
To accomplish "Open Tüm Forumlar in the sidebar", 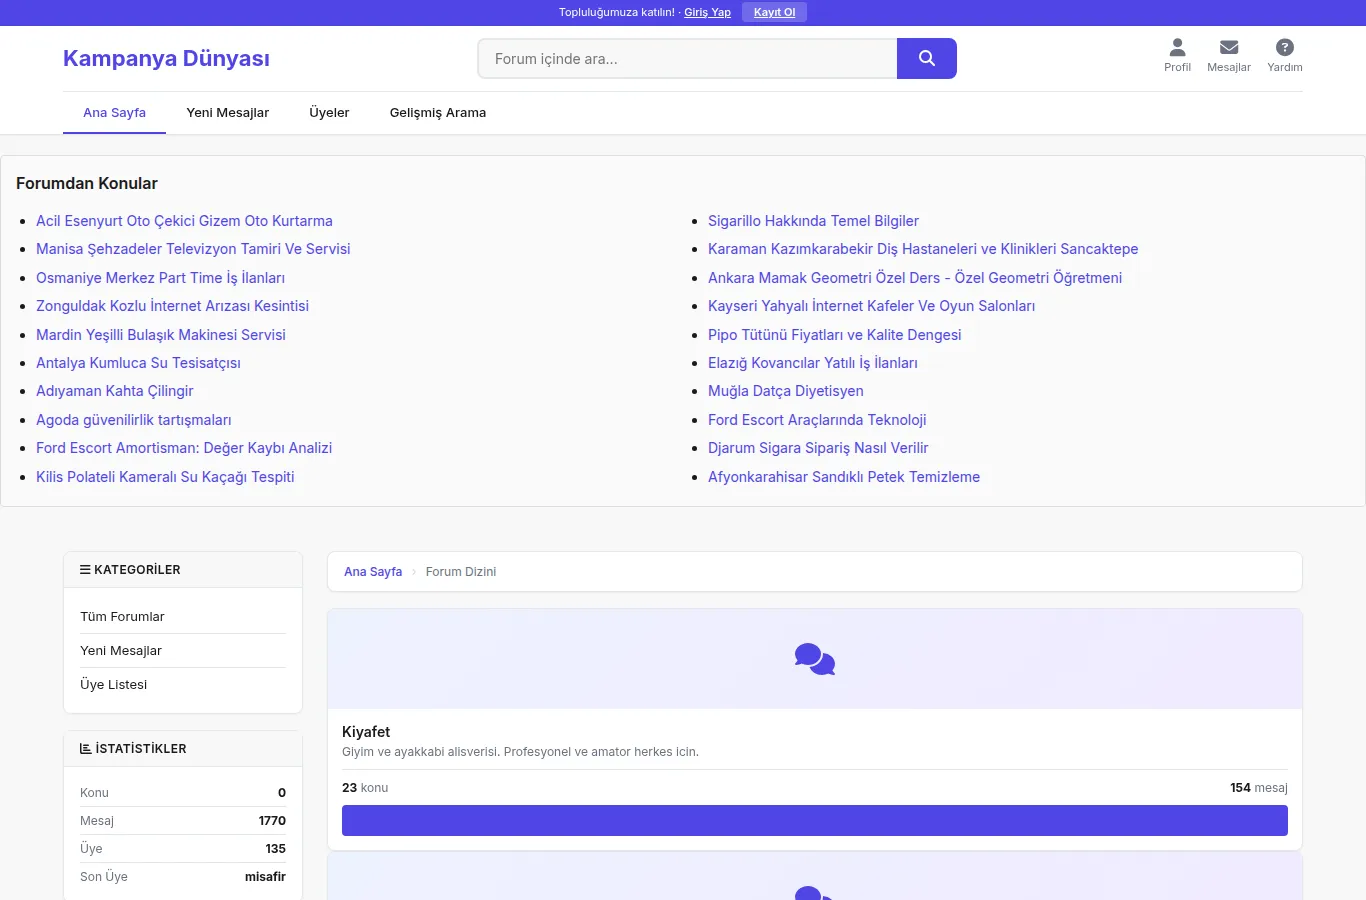I will tap(122, 617).
